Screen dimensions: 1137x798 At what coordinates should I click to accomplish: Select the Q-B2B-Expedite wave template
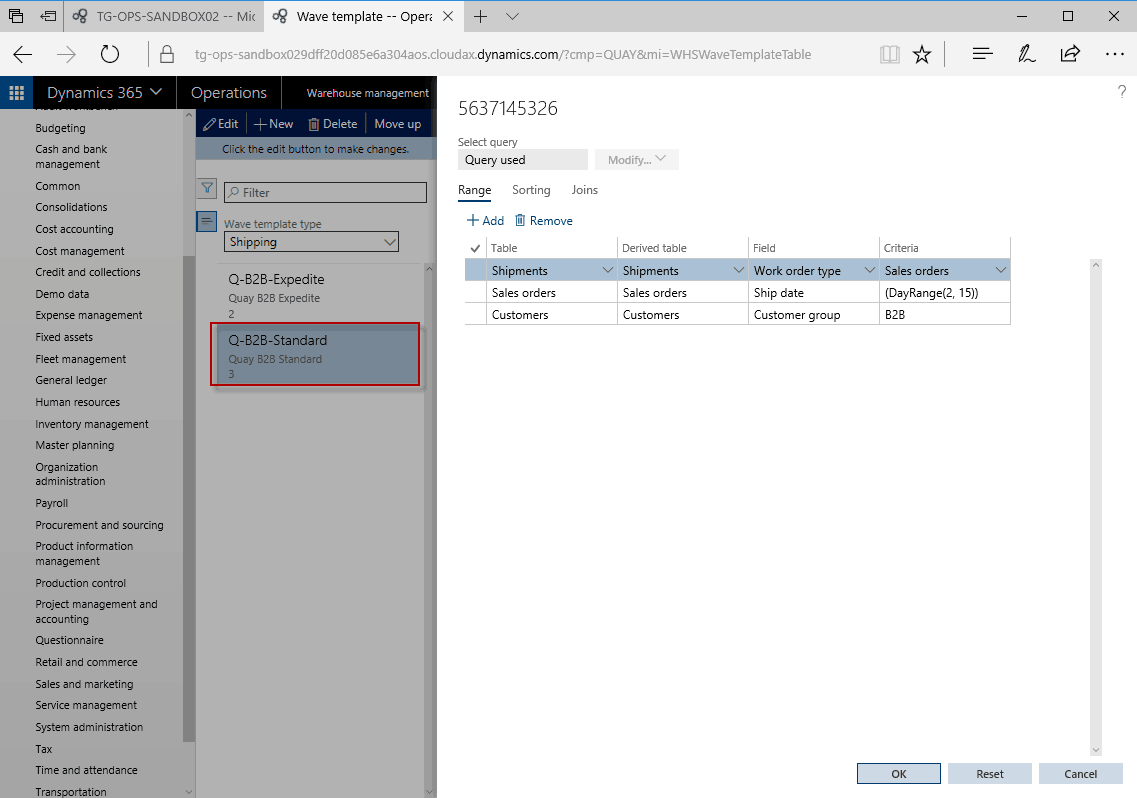tap(319, 295)
